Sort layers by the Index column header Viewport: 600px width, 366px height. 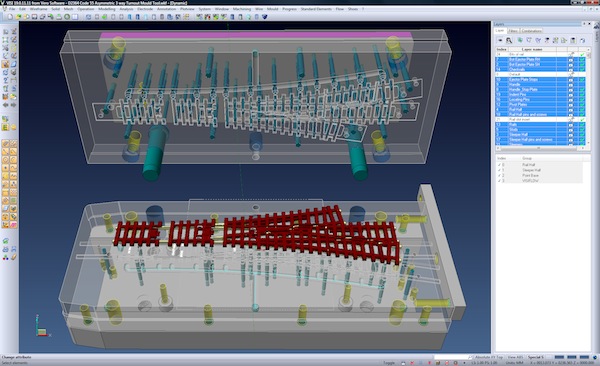click(501, 49)
